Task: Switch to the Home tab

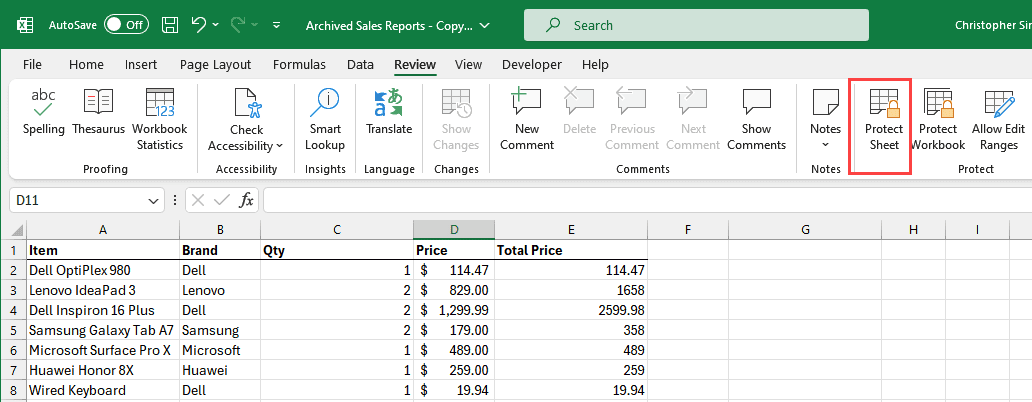Action: 86,64
